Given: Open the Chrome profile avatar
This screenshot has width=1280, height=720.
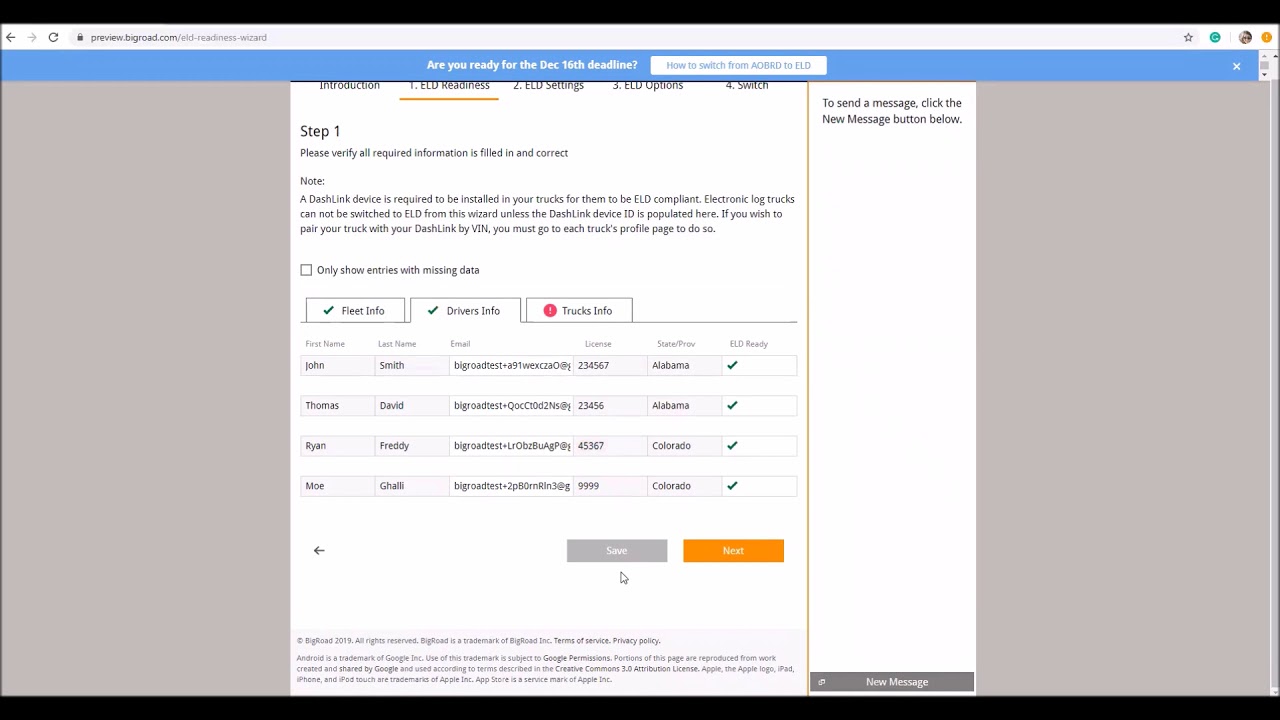Looking at the screenshot, I should (1245, 37).
